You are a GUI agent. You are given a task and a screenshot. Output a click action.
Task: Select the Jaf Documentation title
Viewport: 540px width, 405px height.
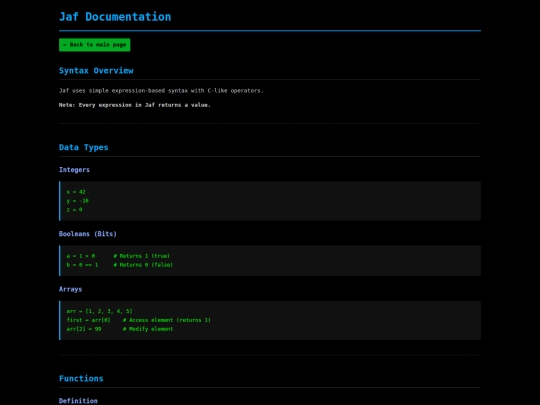point(115,17)
